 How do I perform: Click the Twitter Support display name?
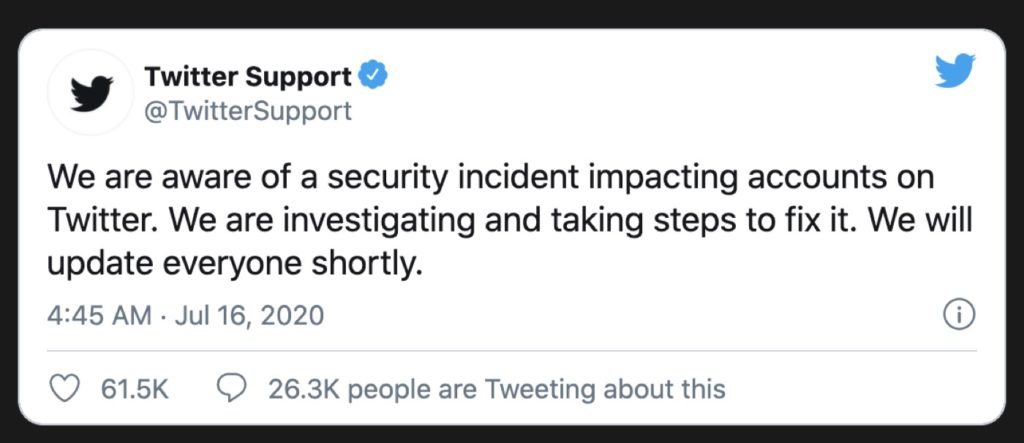248,76
